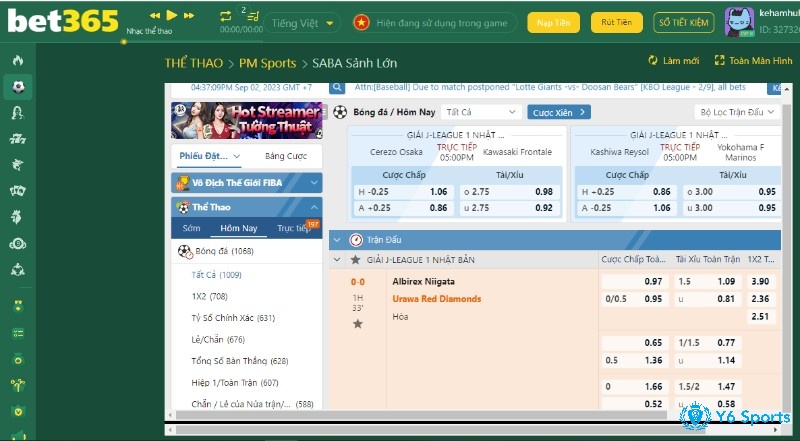Click the PM Sports breadcrumb
This screenshot has height=441, width=800.
click(x=267, y=63)
